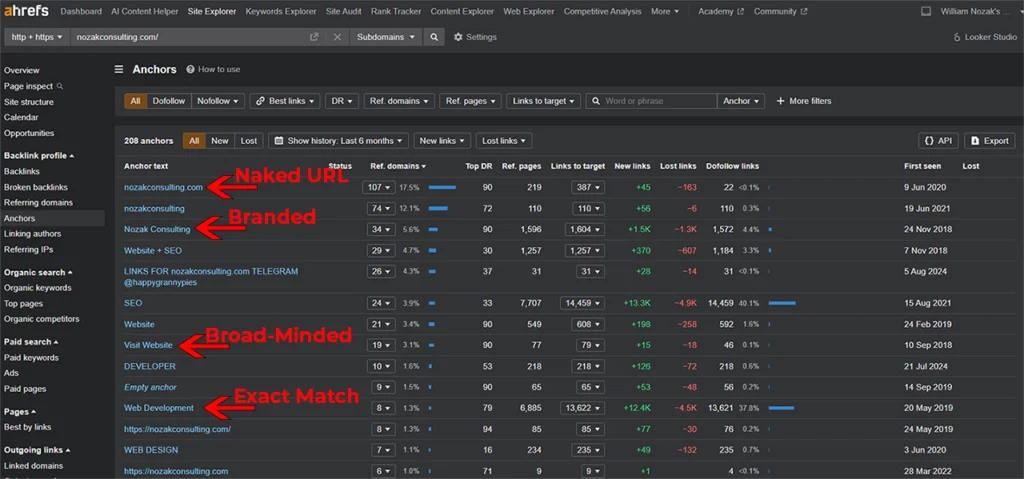Click the search magnifier button next to Subdomains
Image resolution: width=1024 pixels, height=479 pixels.
434,37
